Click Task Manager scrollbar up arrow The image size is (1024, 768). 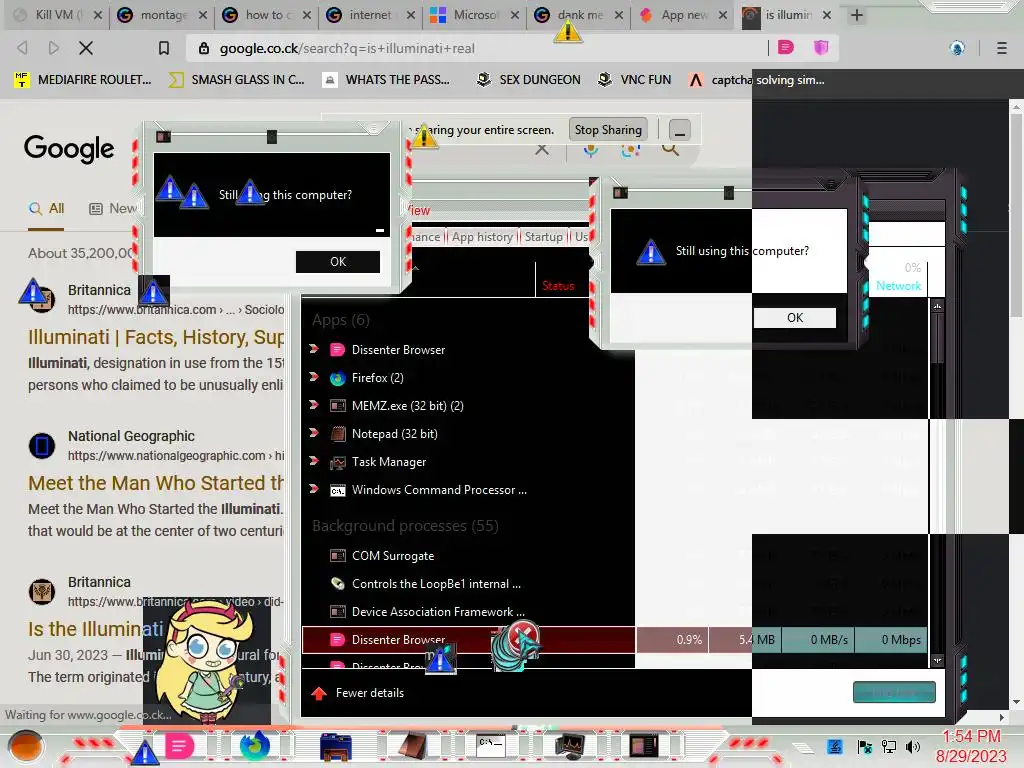(937, 306)
